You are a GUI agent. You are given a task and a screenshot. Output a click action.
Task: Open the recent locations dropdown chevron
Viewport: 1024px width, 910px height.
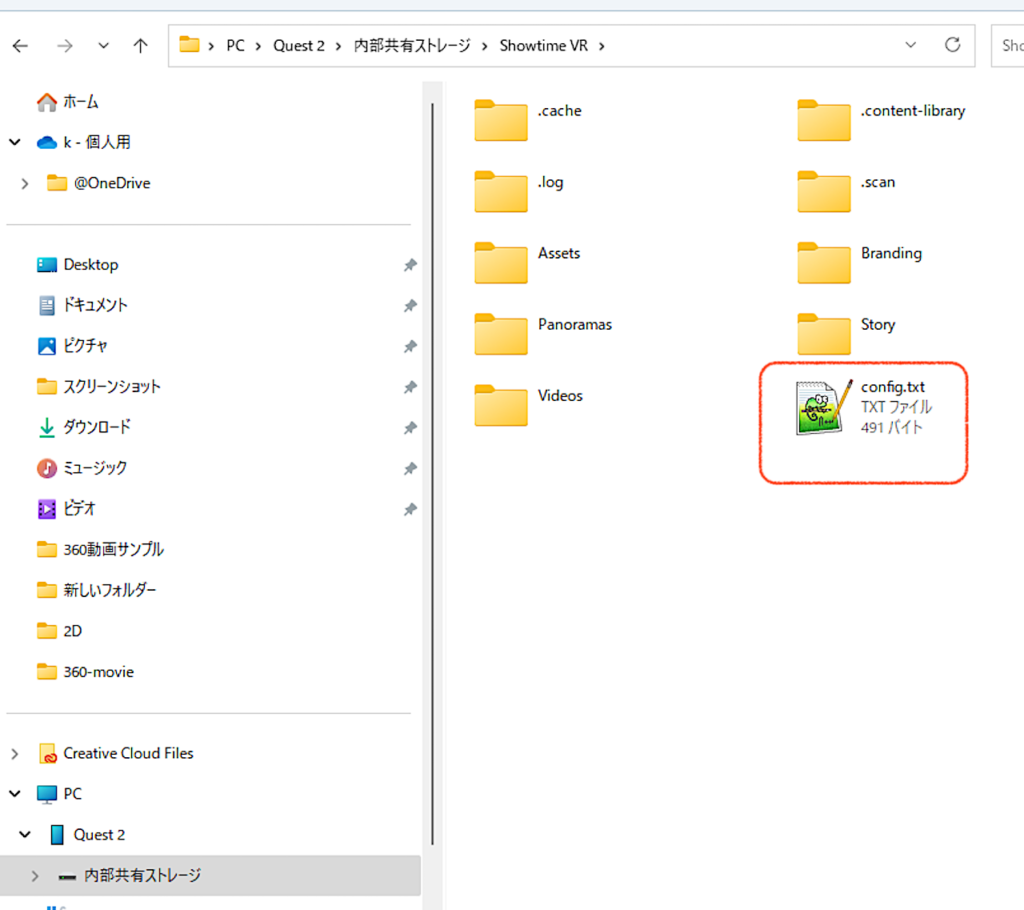(x=103, y=46)
